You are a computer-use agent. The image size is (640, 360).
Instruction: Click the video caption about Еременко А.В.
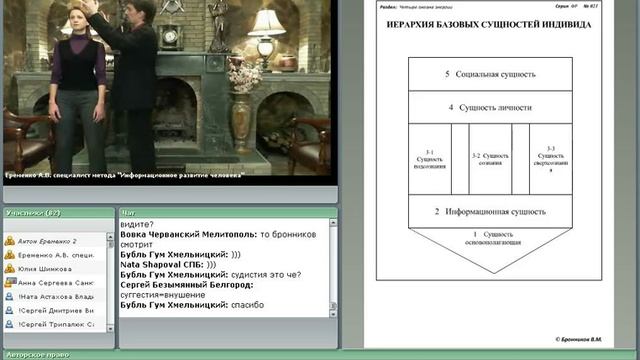[x=125, y=175]
